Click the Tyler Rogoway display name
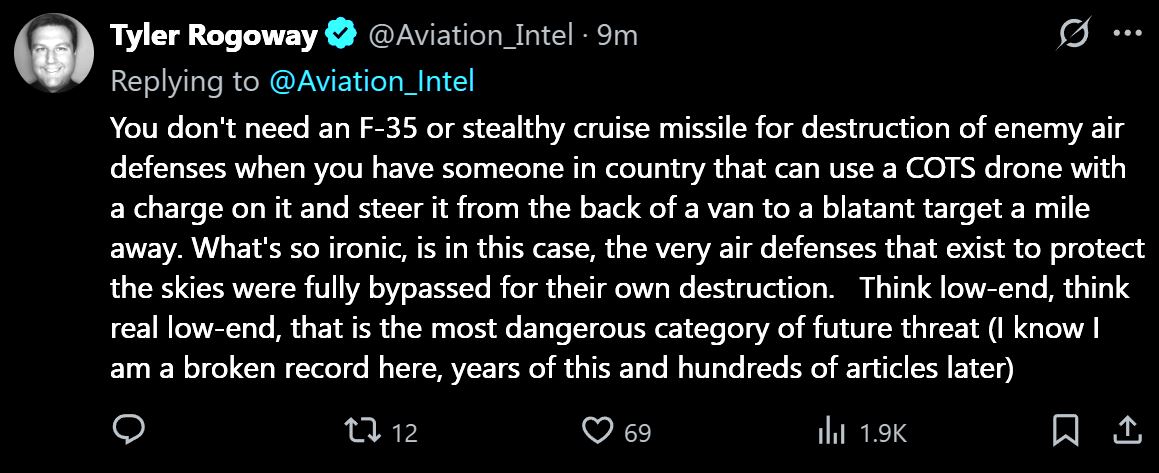Viewport: 1159px width, 473px height. tap(214, 35)
